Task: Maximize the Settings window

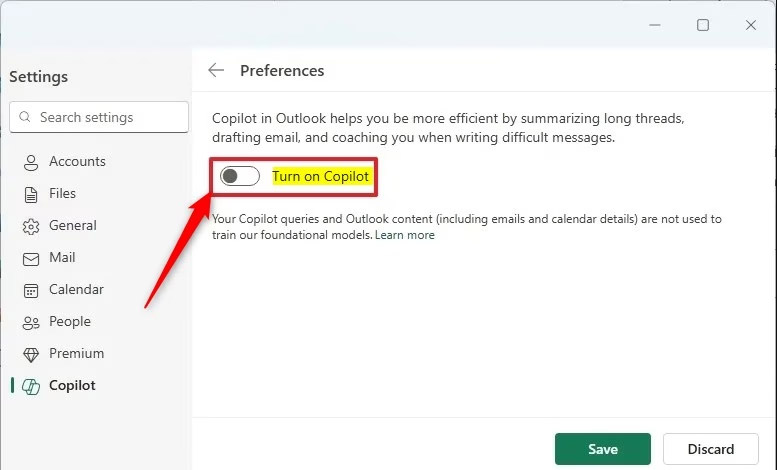Action: click(x=703, y=25)
